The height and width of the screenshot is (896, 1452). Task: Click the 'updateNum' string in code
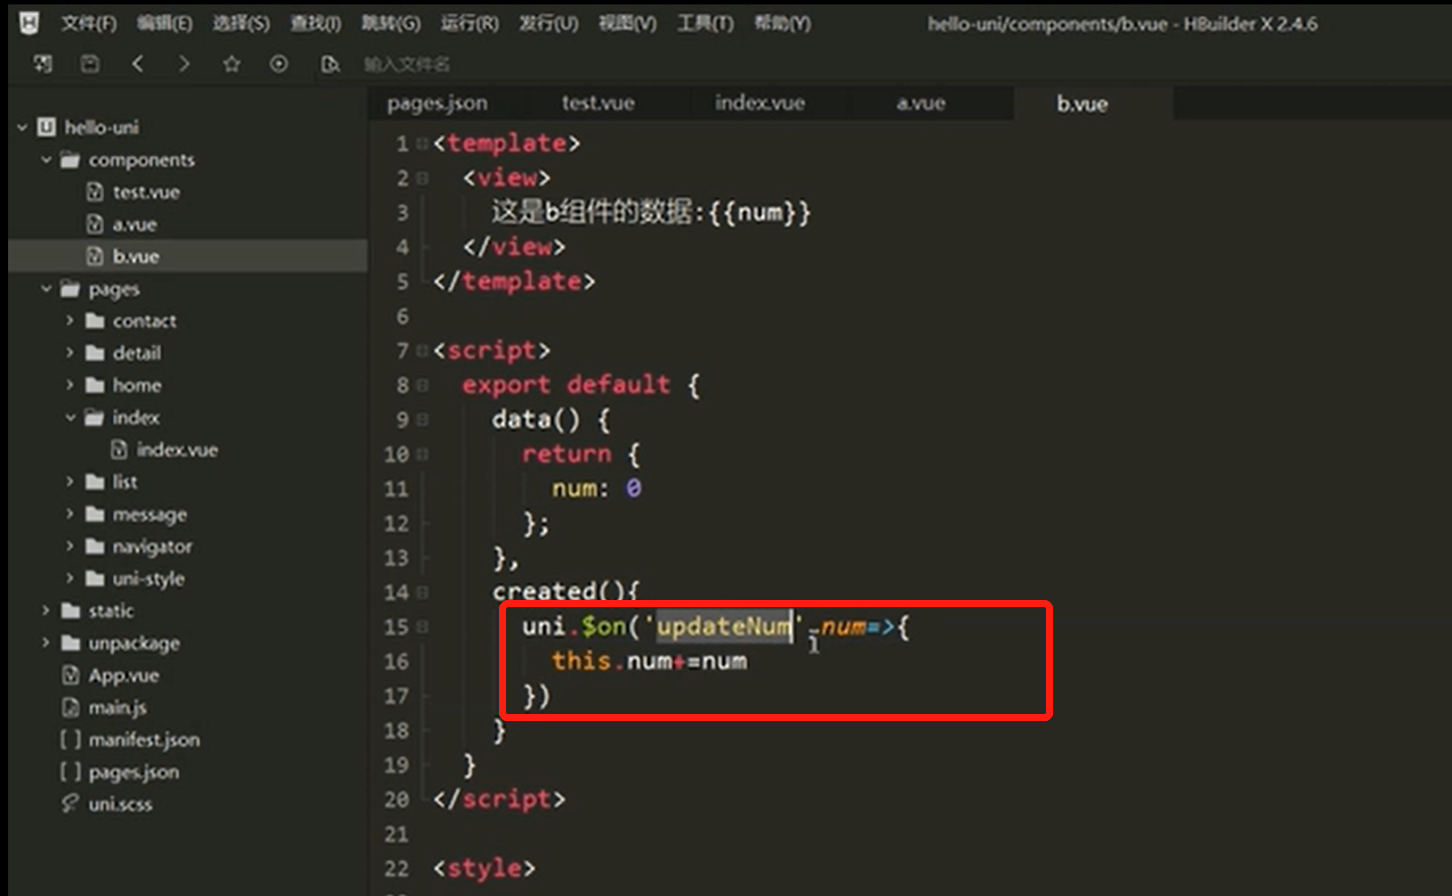click(724, 627)
